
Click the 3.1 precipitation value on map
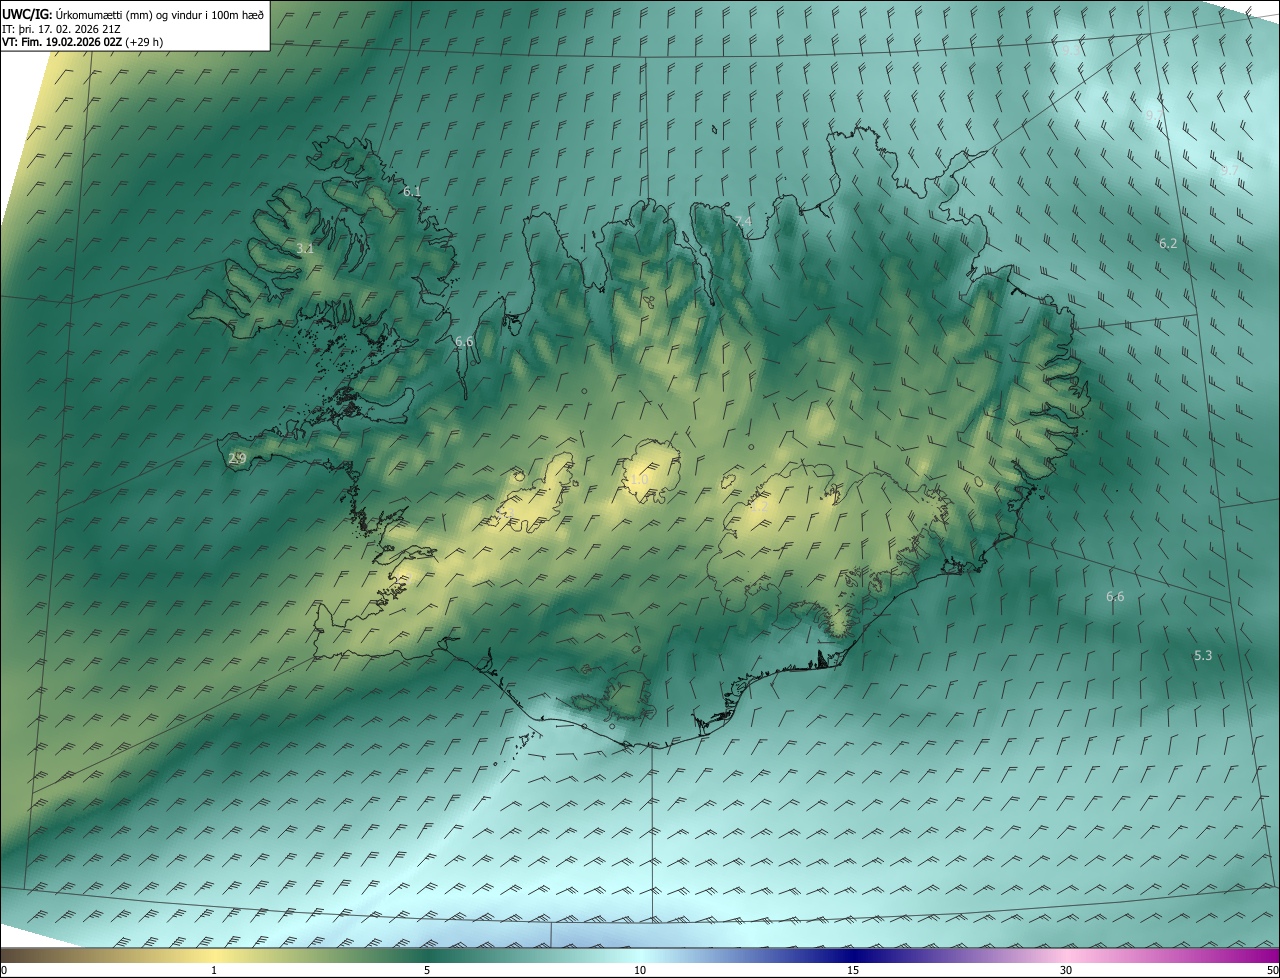coord(305,248)
